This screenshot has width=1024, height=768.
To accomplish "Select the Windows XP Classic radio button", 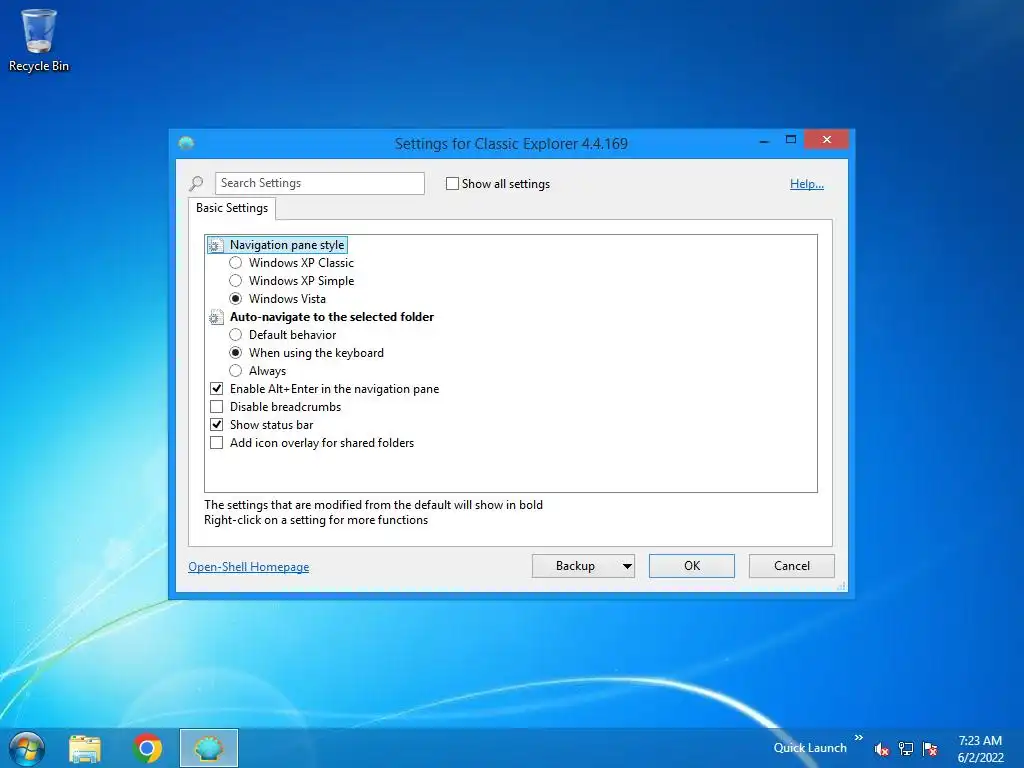I will tap(236, 263).
